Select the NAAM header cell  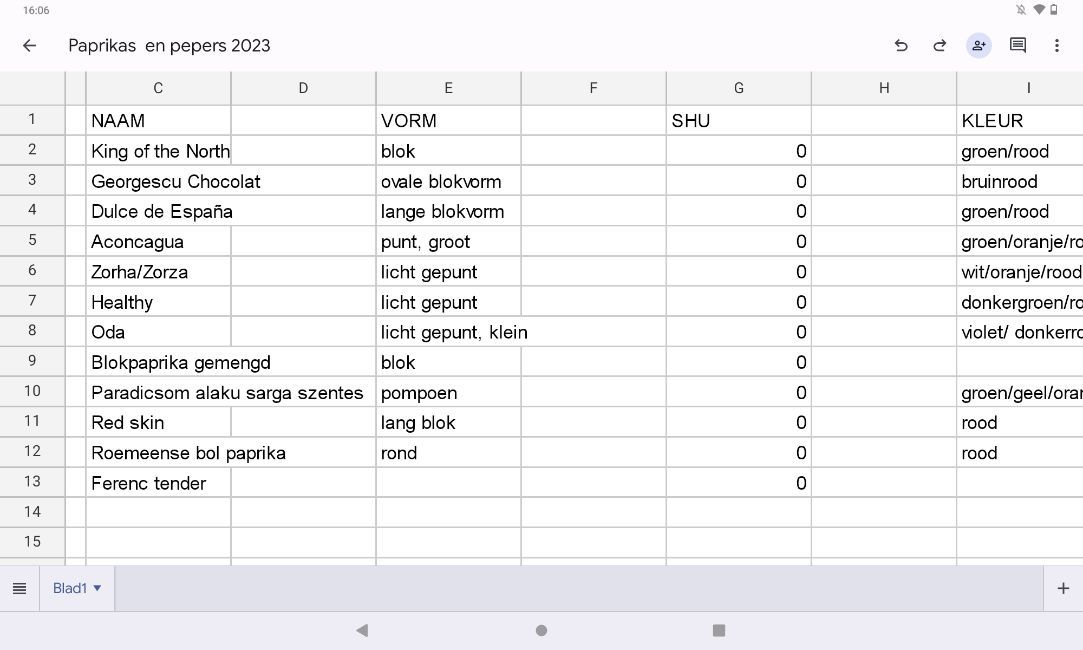click(x=158, y=121)
